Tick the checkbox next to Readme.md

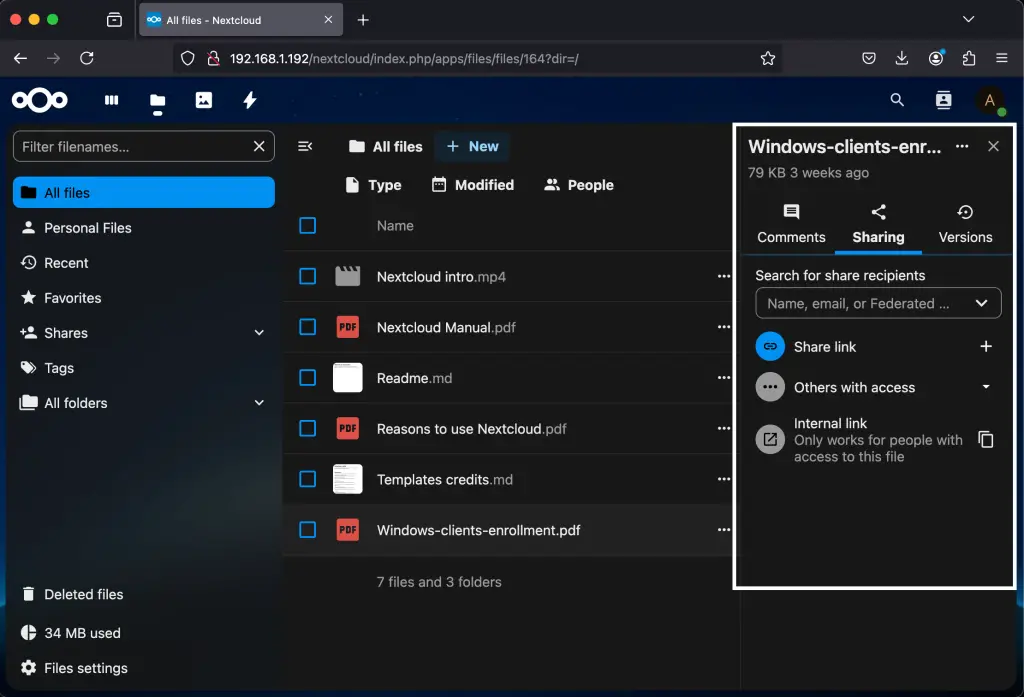click(x=307, y=378)
